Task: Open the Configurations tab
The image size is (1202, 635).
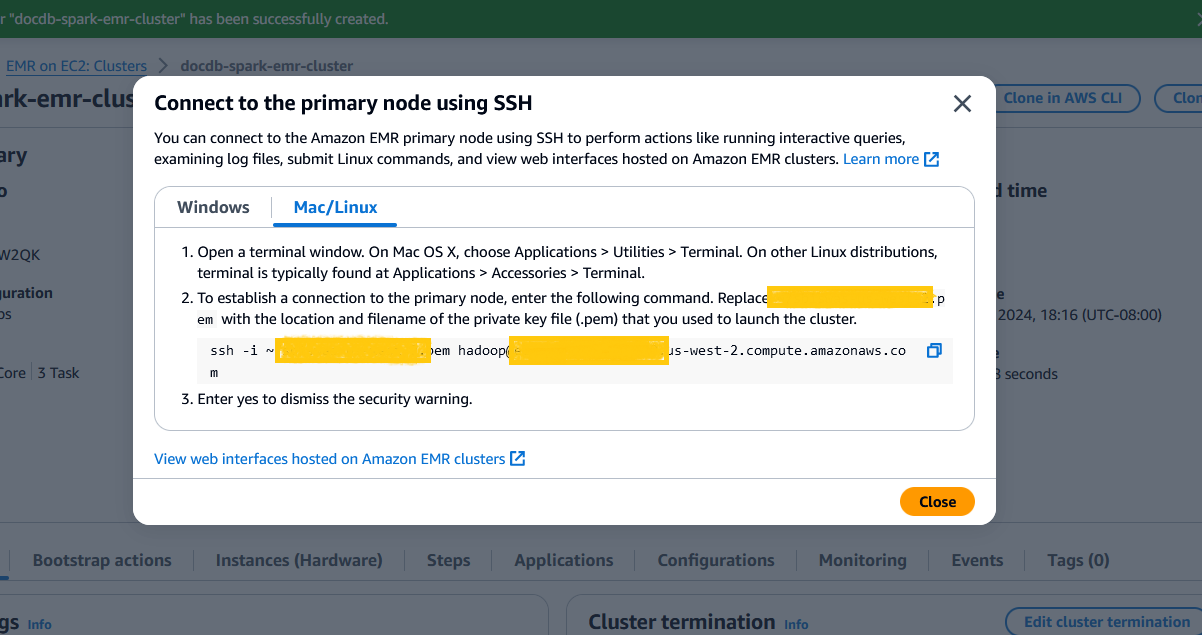Action: click(x=716, y=560)
